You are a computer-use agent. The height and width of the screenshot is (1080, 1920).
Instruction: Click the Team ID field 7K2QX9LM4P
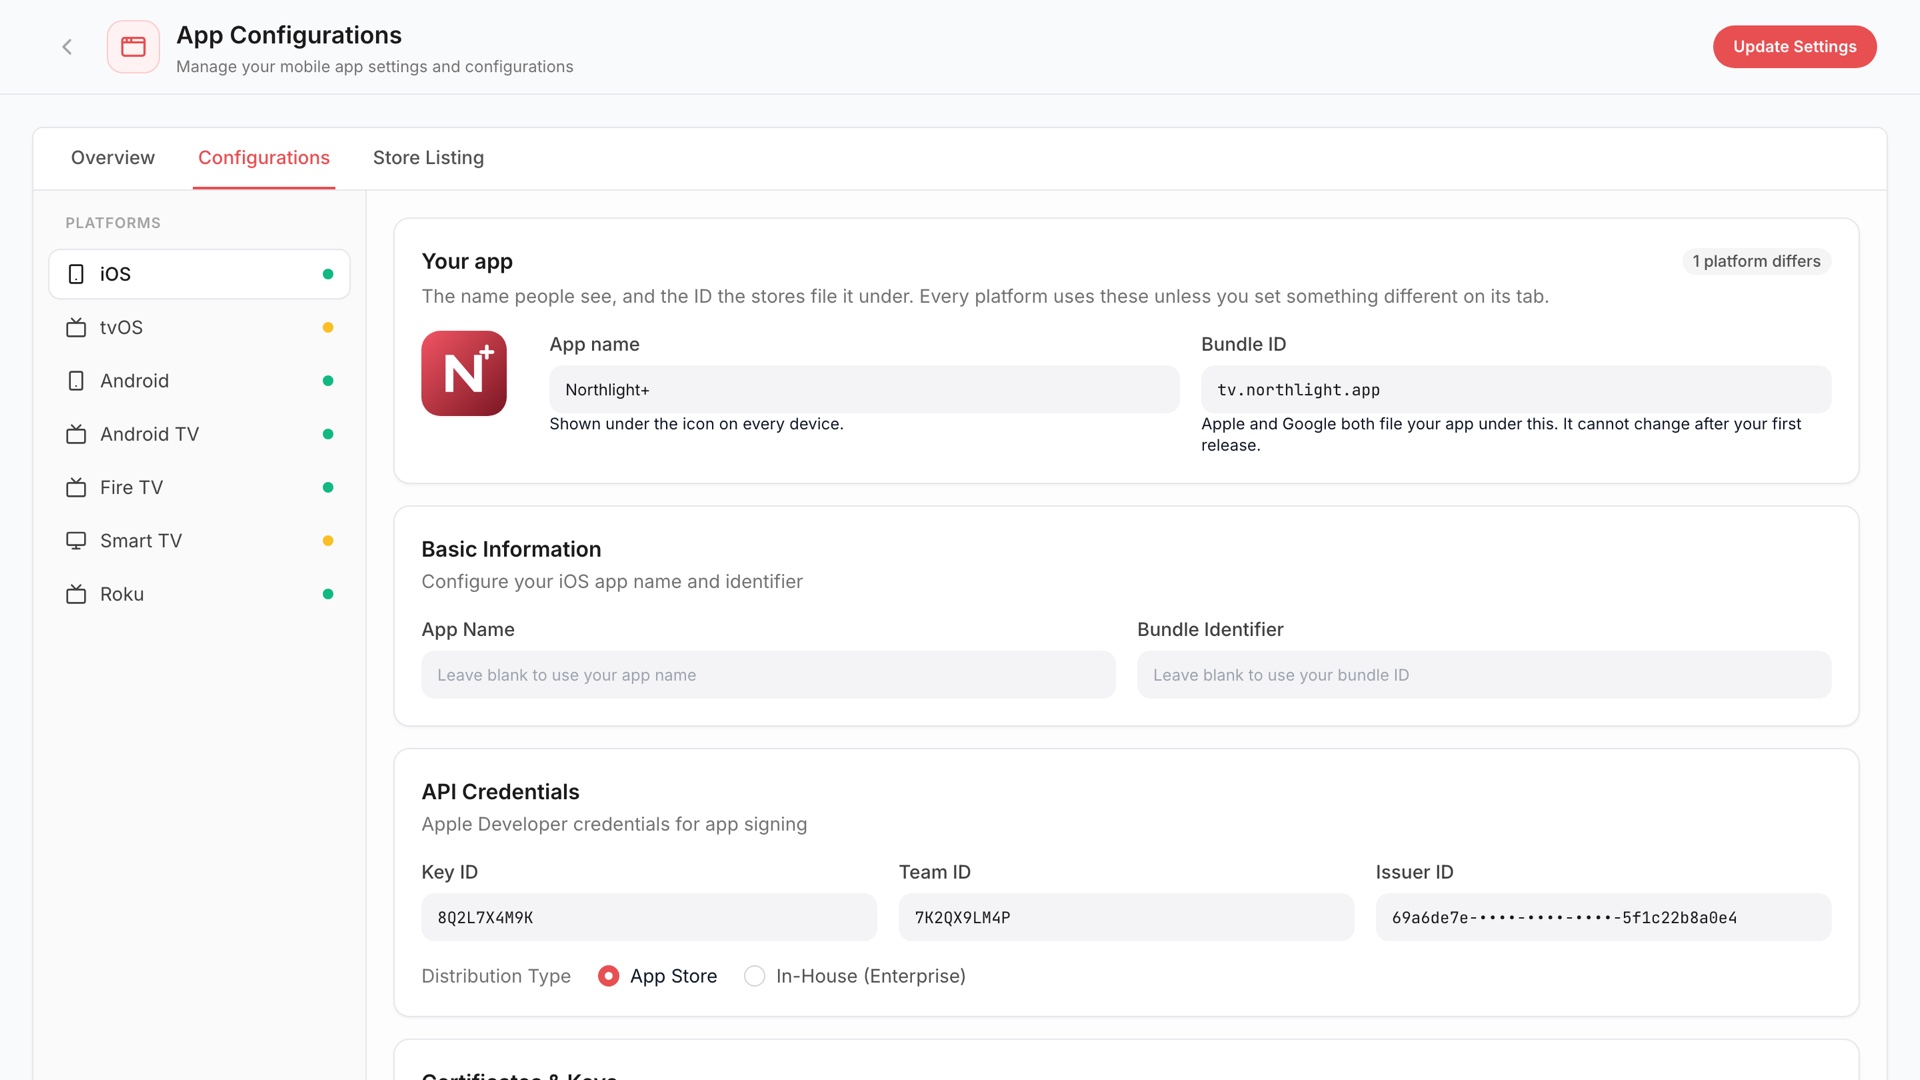[1126, 918]
